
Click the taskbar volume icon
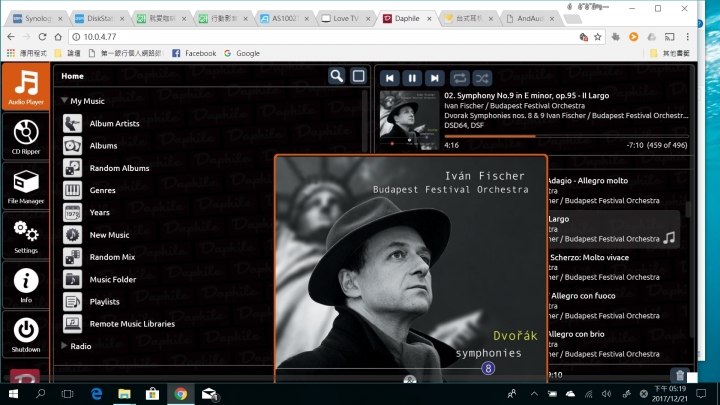point(607,394)
